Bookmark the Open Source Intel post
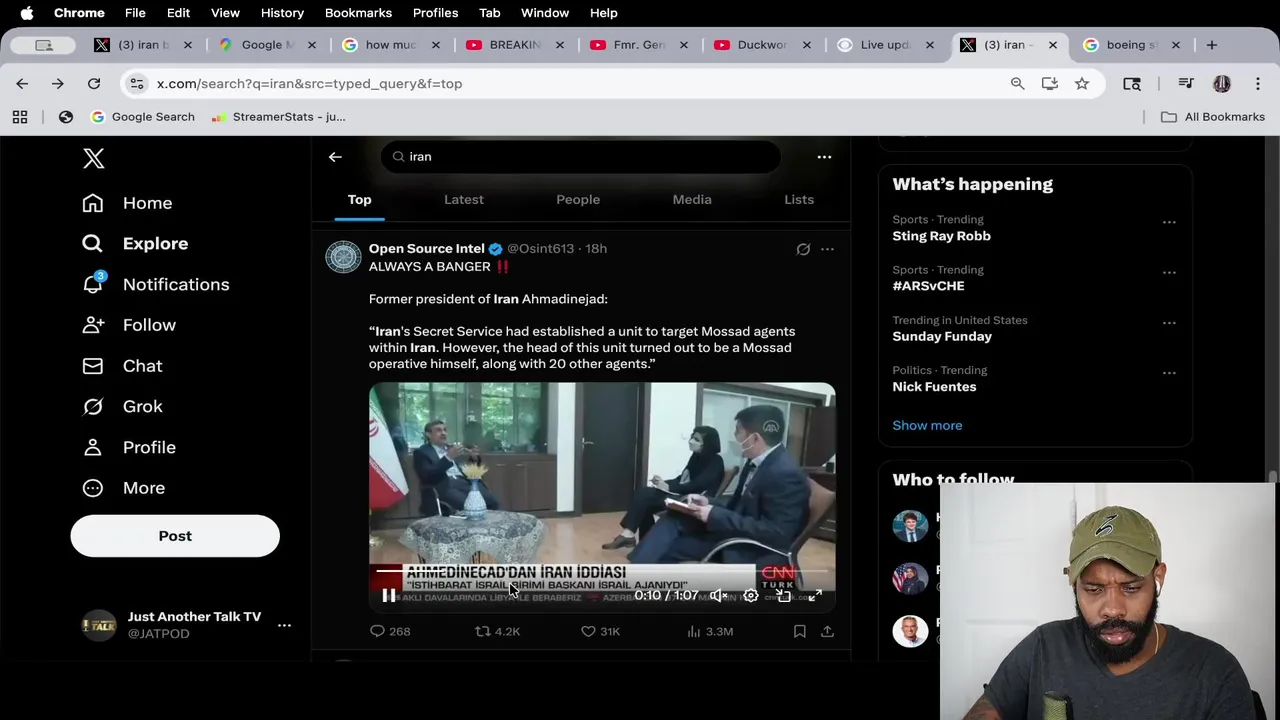Viewport: 1280px width, 720px height. pos(799,631)
